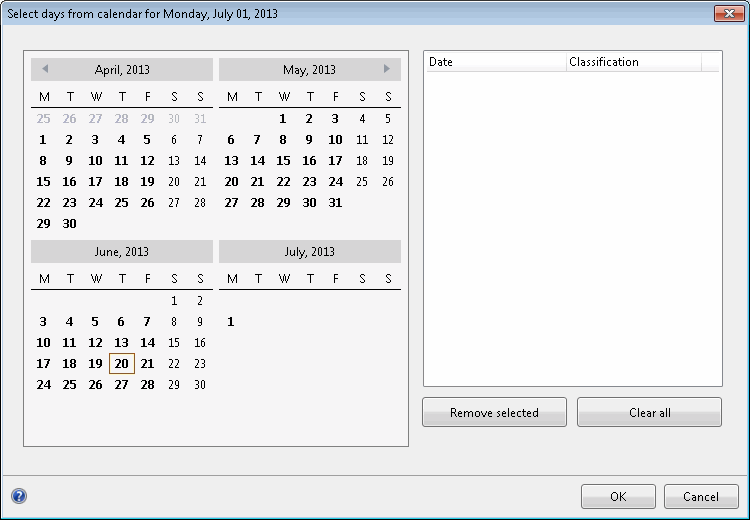The height and width of the screenshot is (520, 750).
Task: Sort list by Date column header
Action: pos(495,62)
